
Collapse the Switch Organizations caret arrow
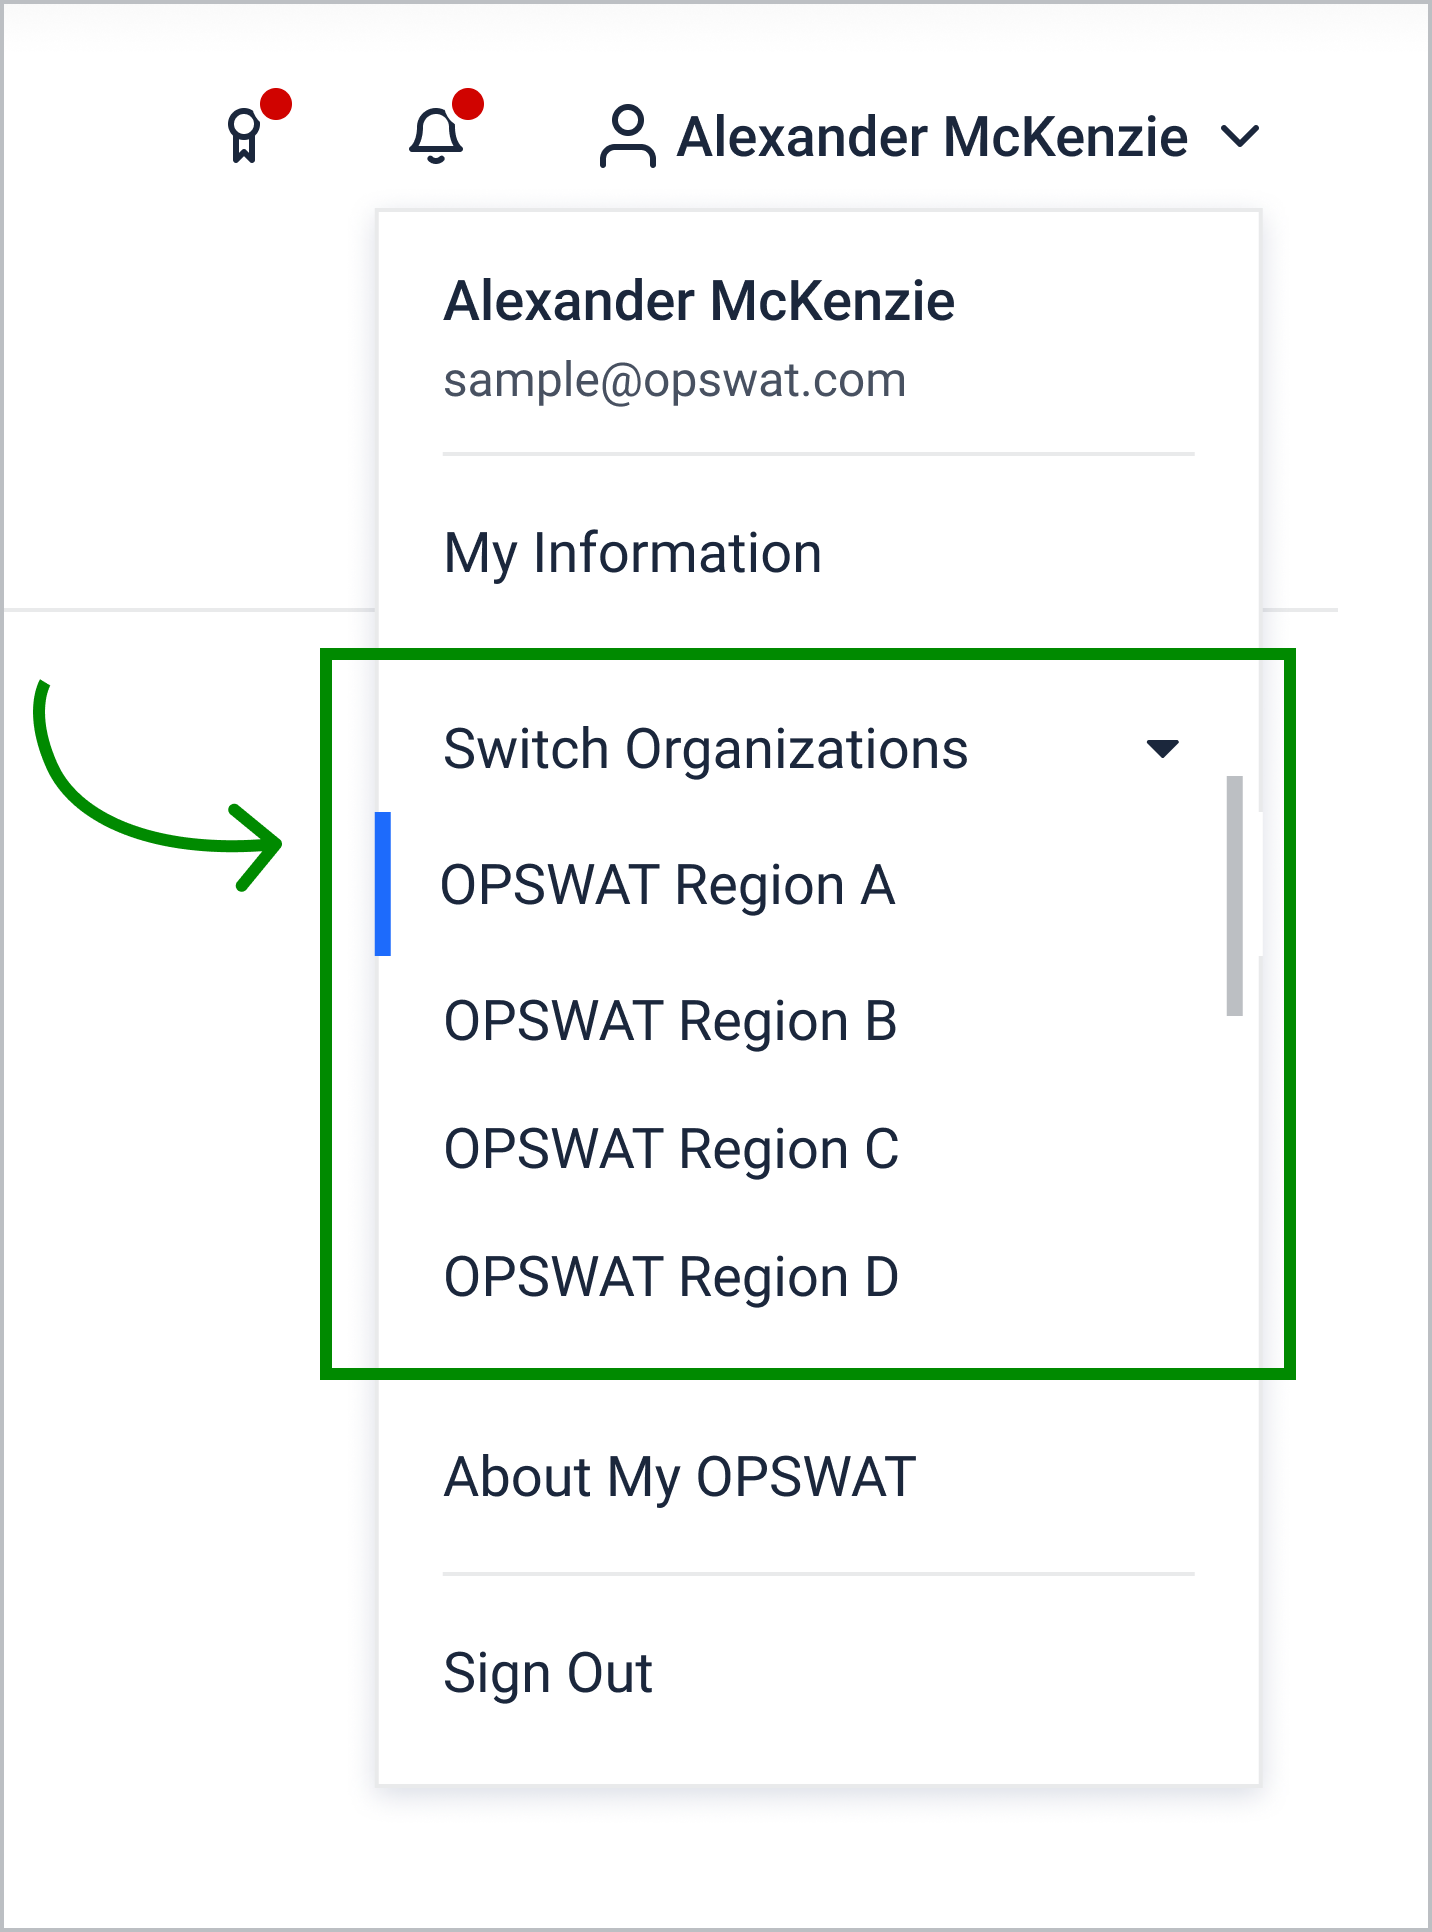coord(1162,749)
